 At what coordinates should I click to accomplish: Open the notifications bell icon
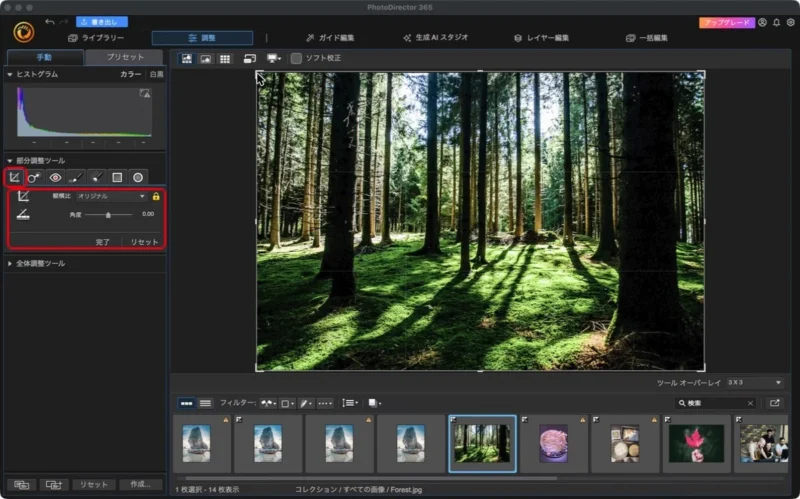point(776,22)
